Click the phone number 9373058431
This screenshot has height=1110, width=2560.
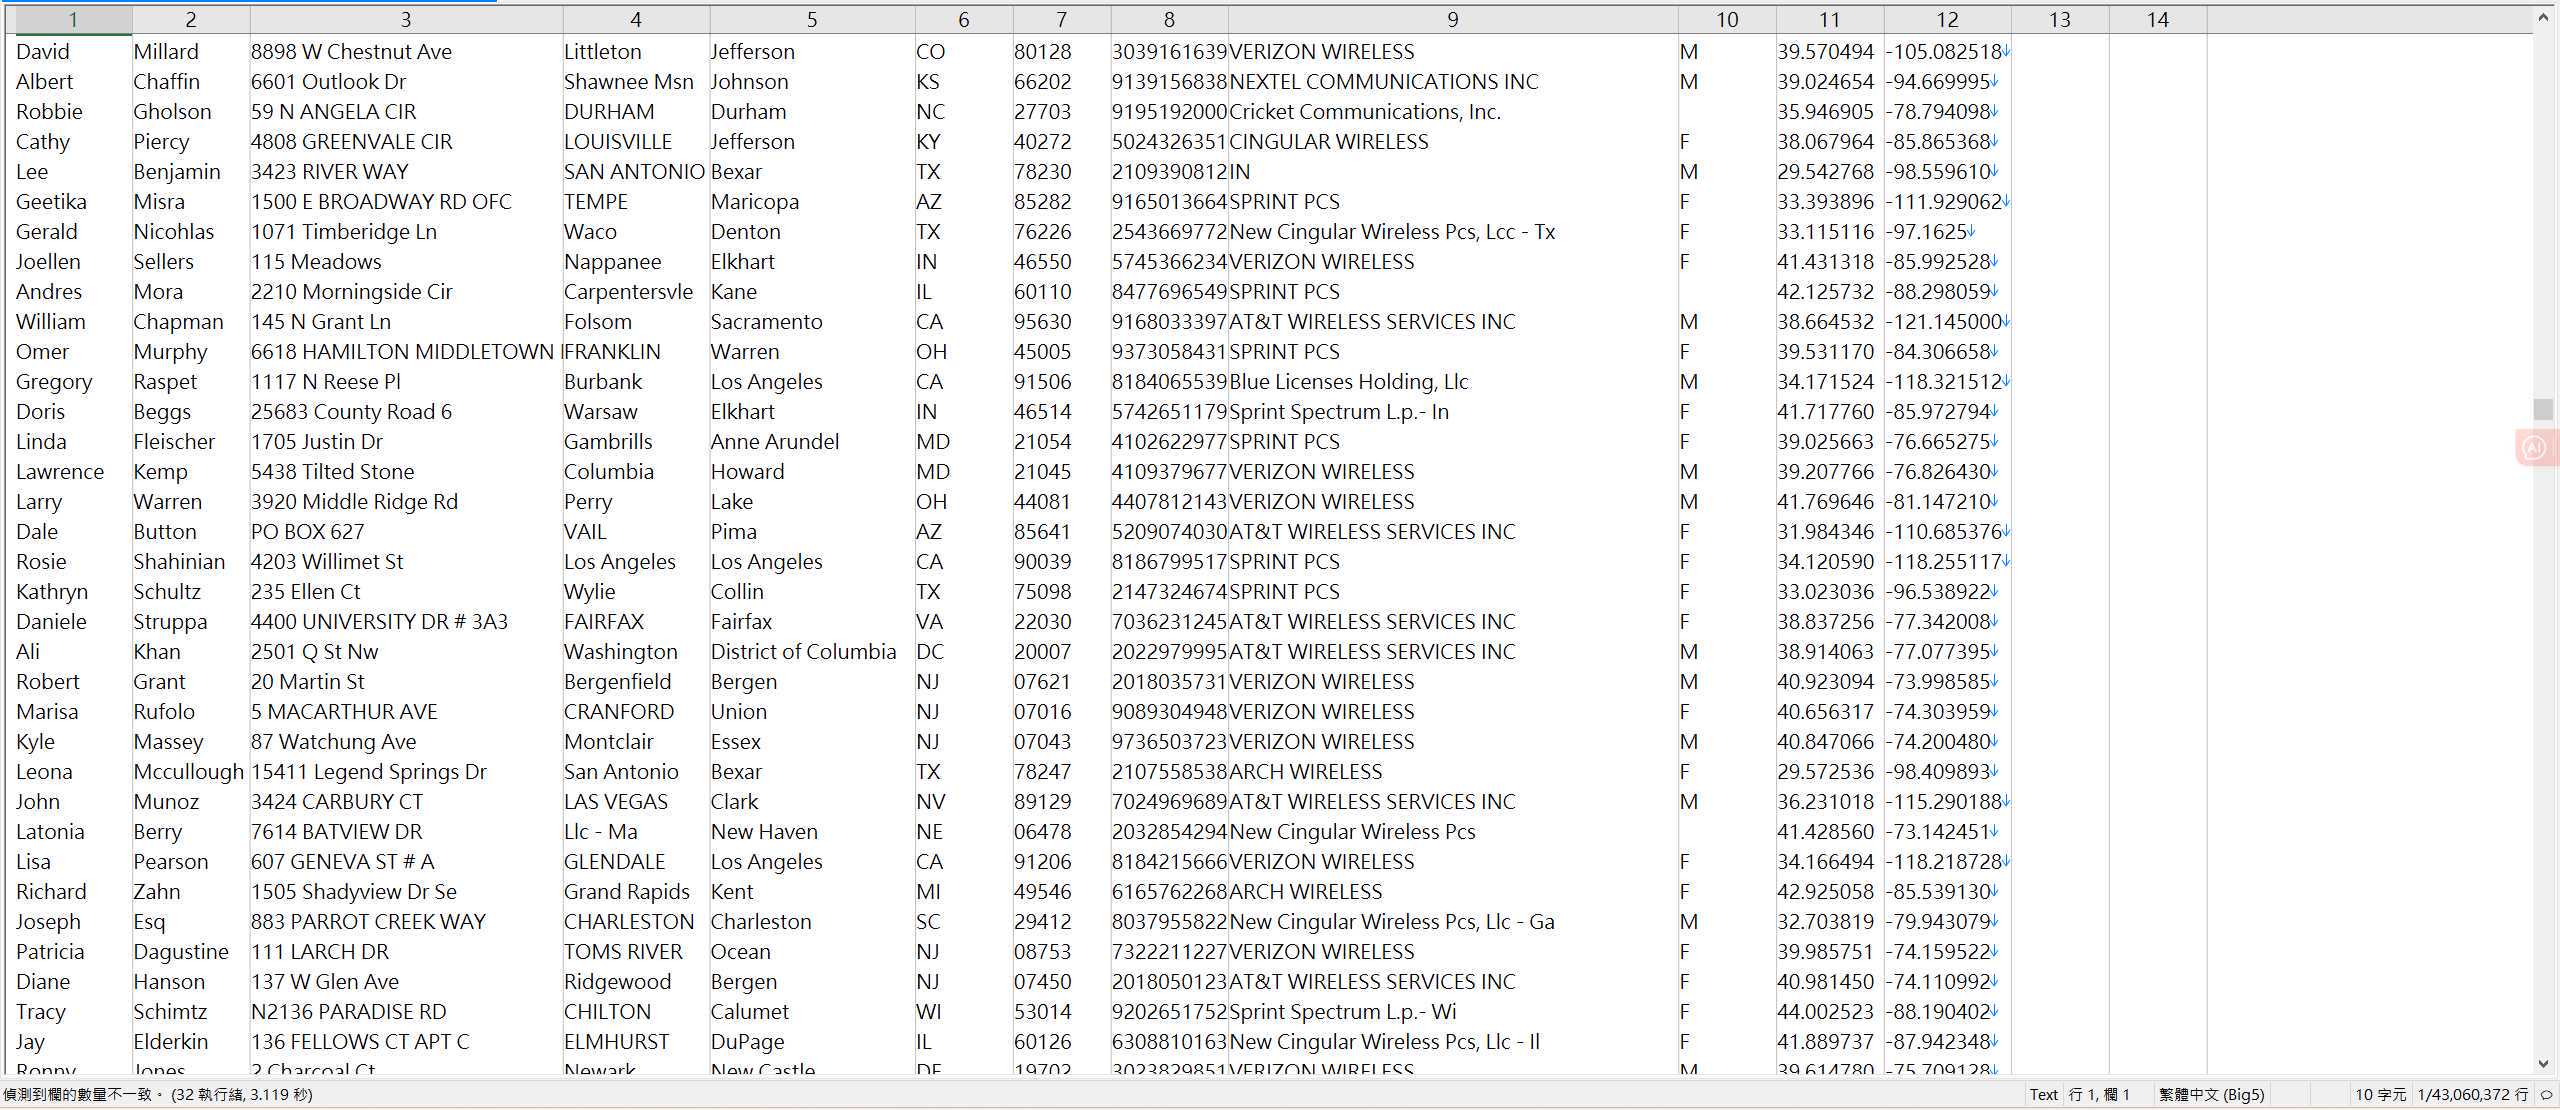(x=1169, y=352)
